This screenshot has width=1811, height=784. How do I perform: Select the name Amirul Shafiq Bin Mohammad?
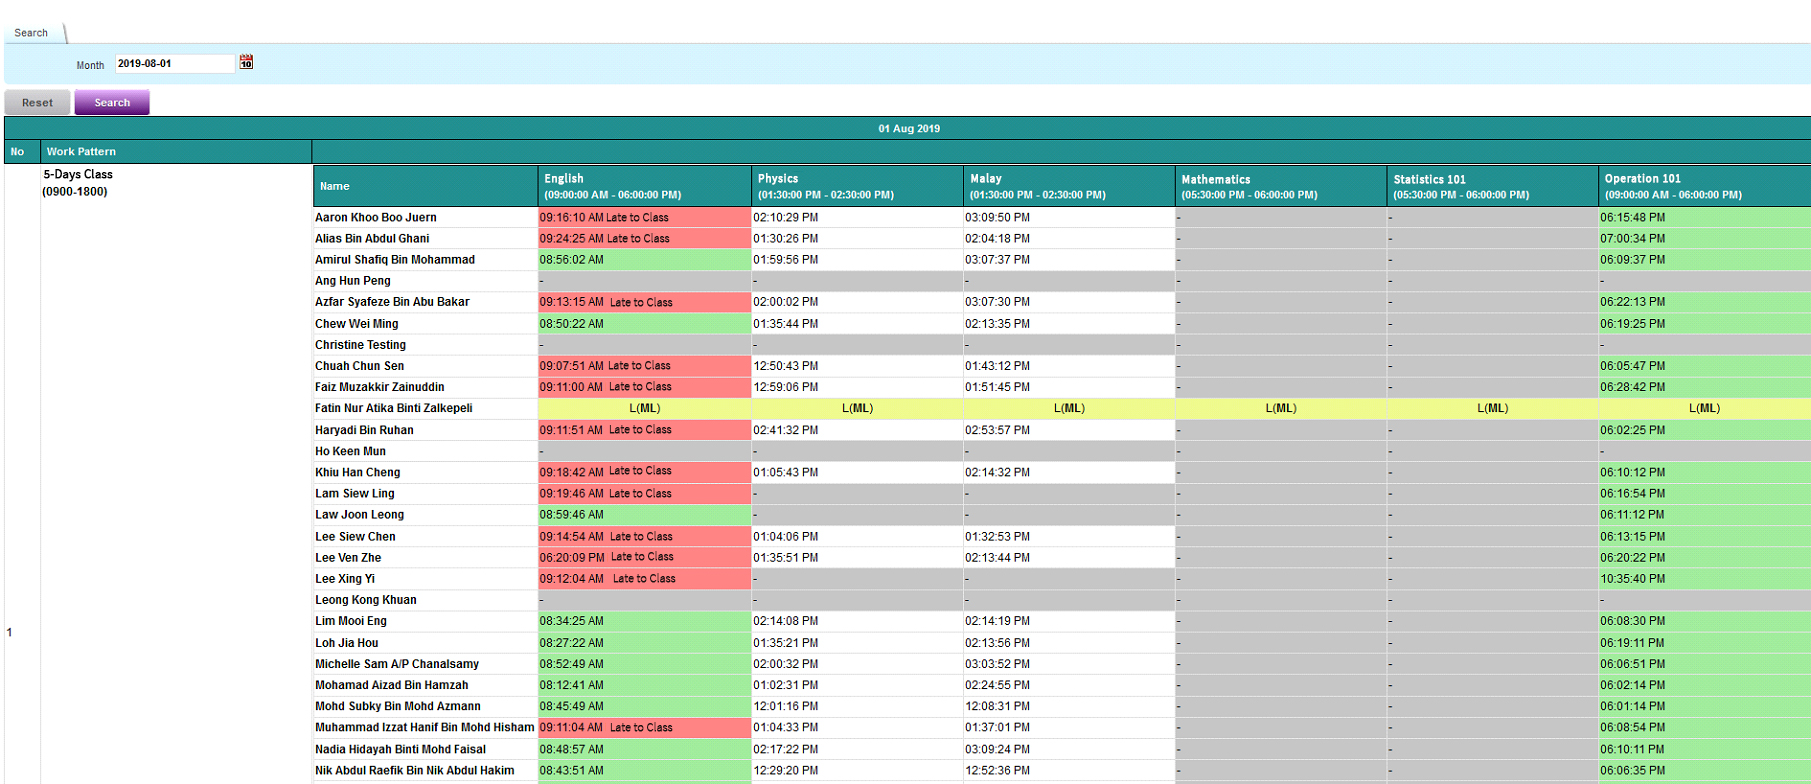pos(395,259)
